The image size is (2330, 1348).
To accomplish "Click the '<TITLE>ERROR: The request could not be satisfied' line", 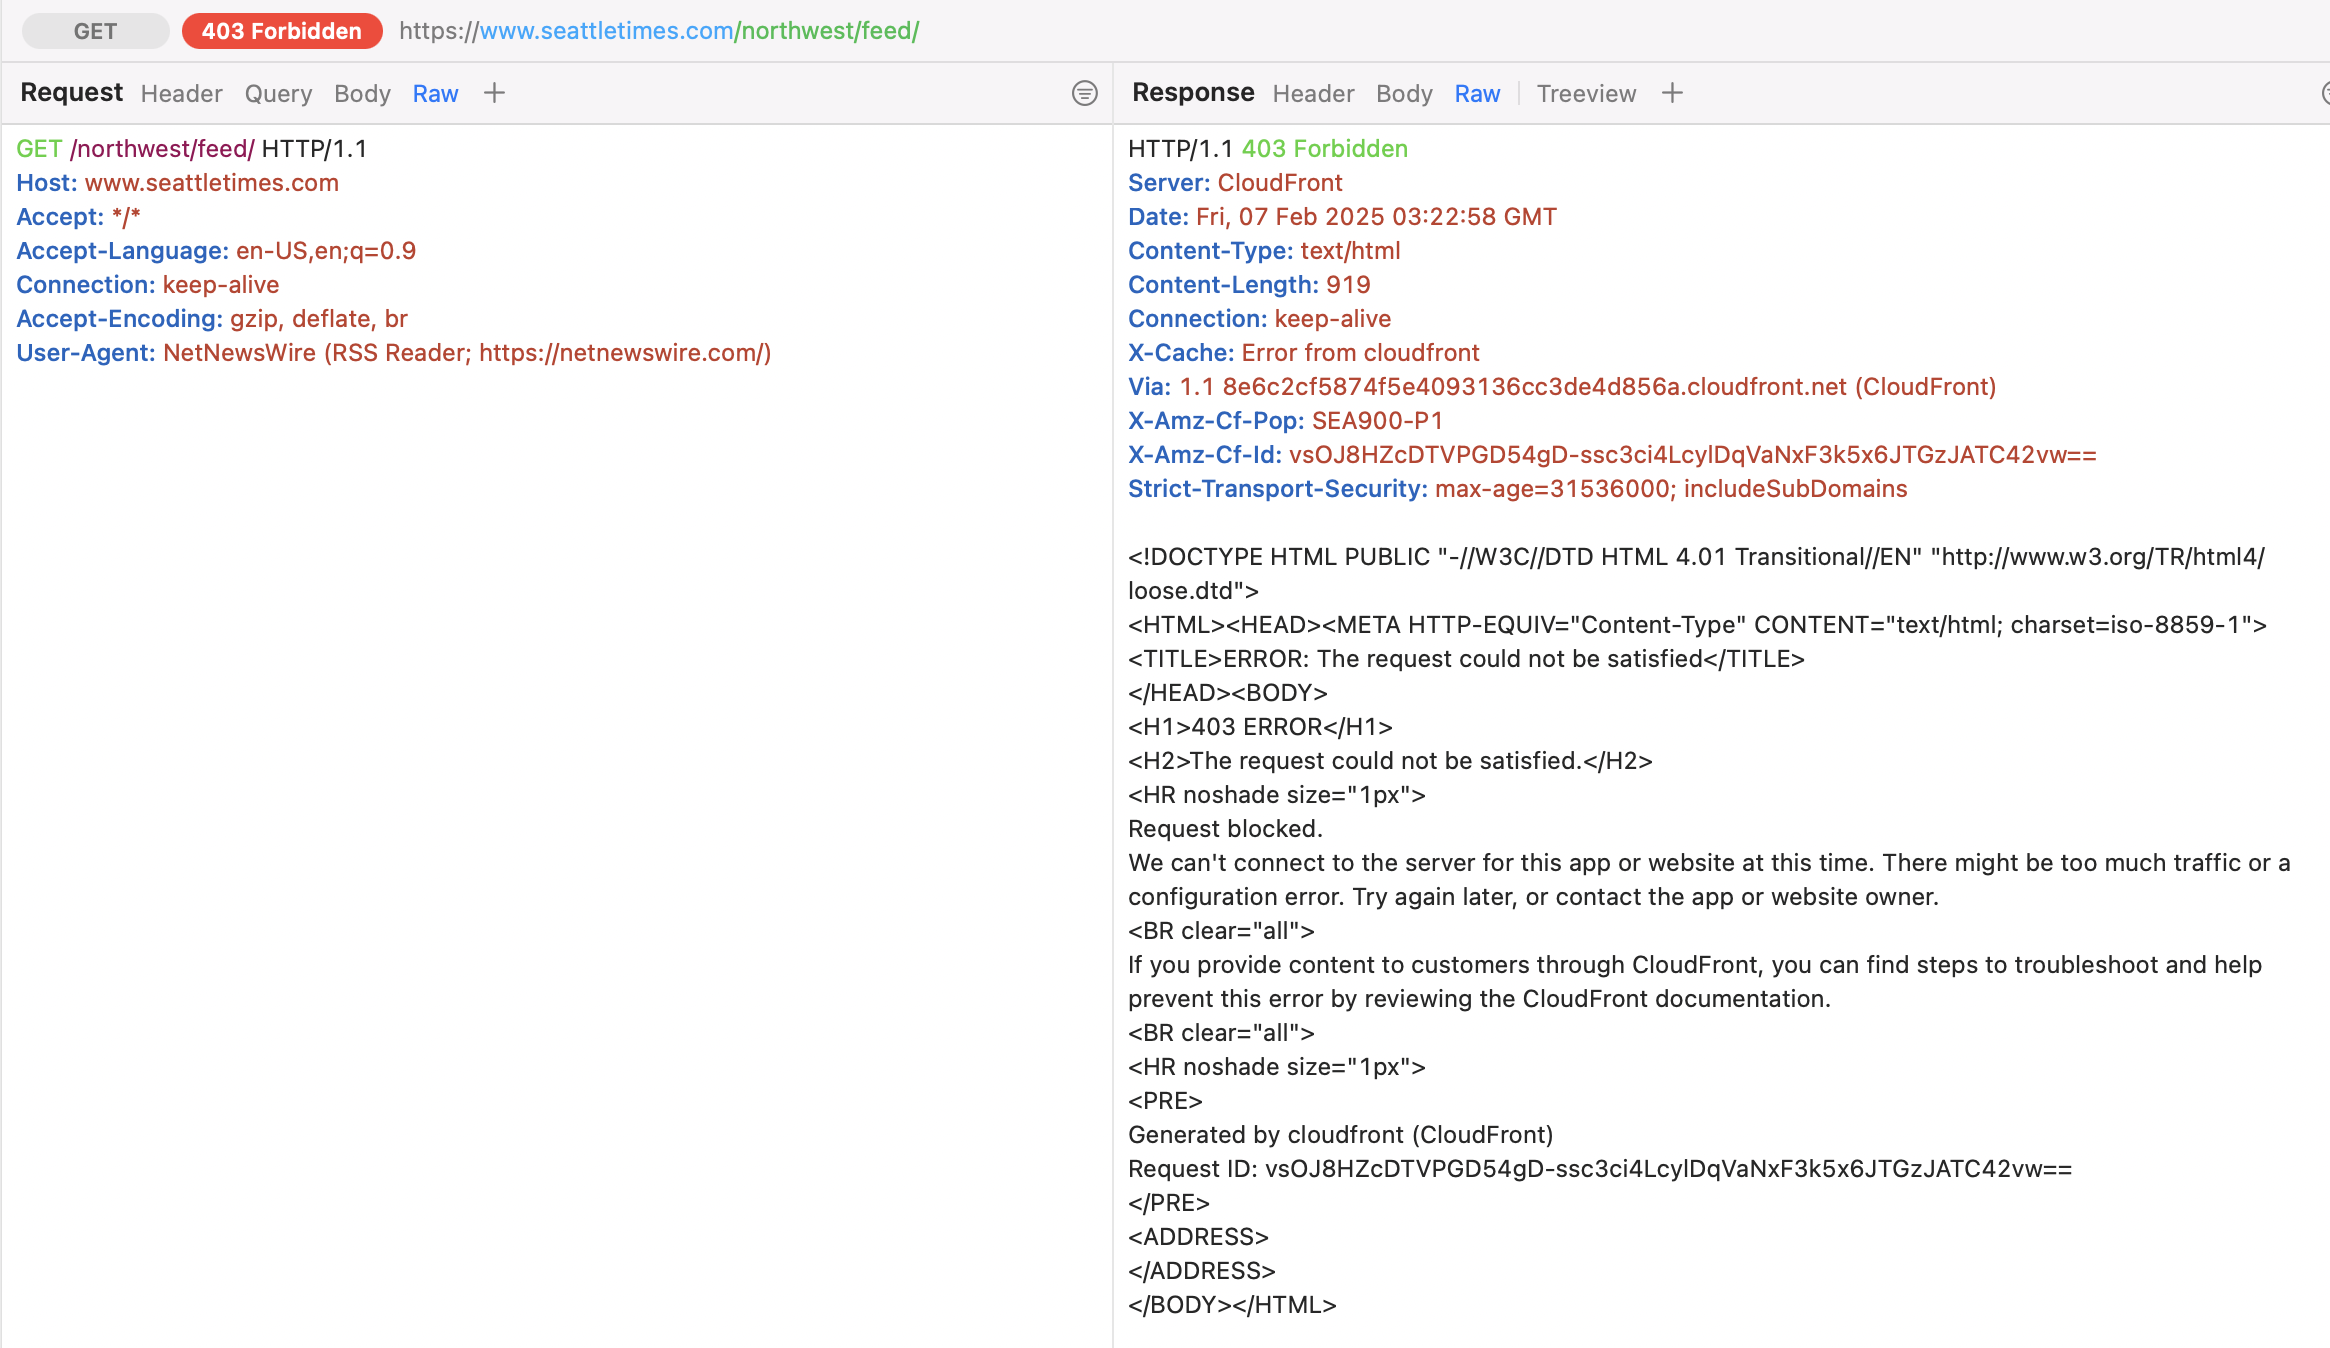I will click(1466, 659).
